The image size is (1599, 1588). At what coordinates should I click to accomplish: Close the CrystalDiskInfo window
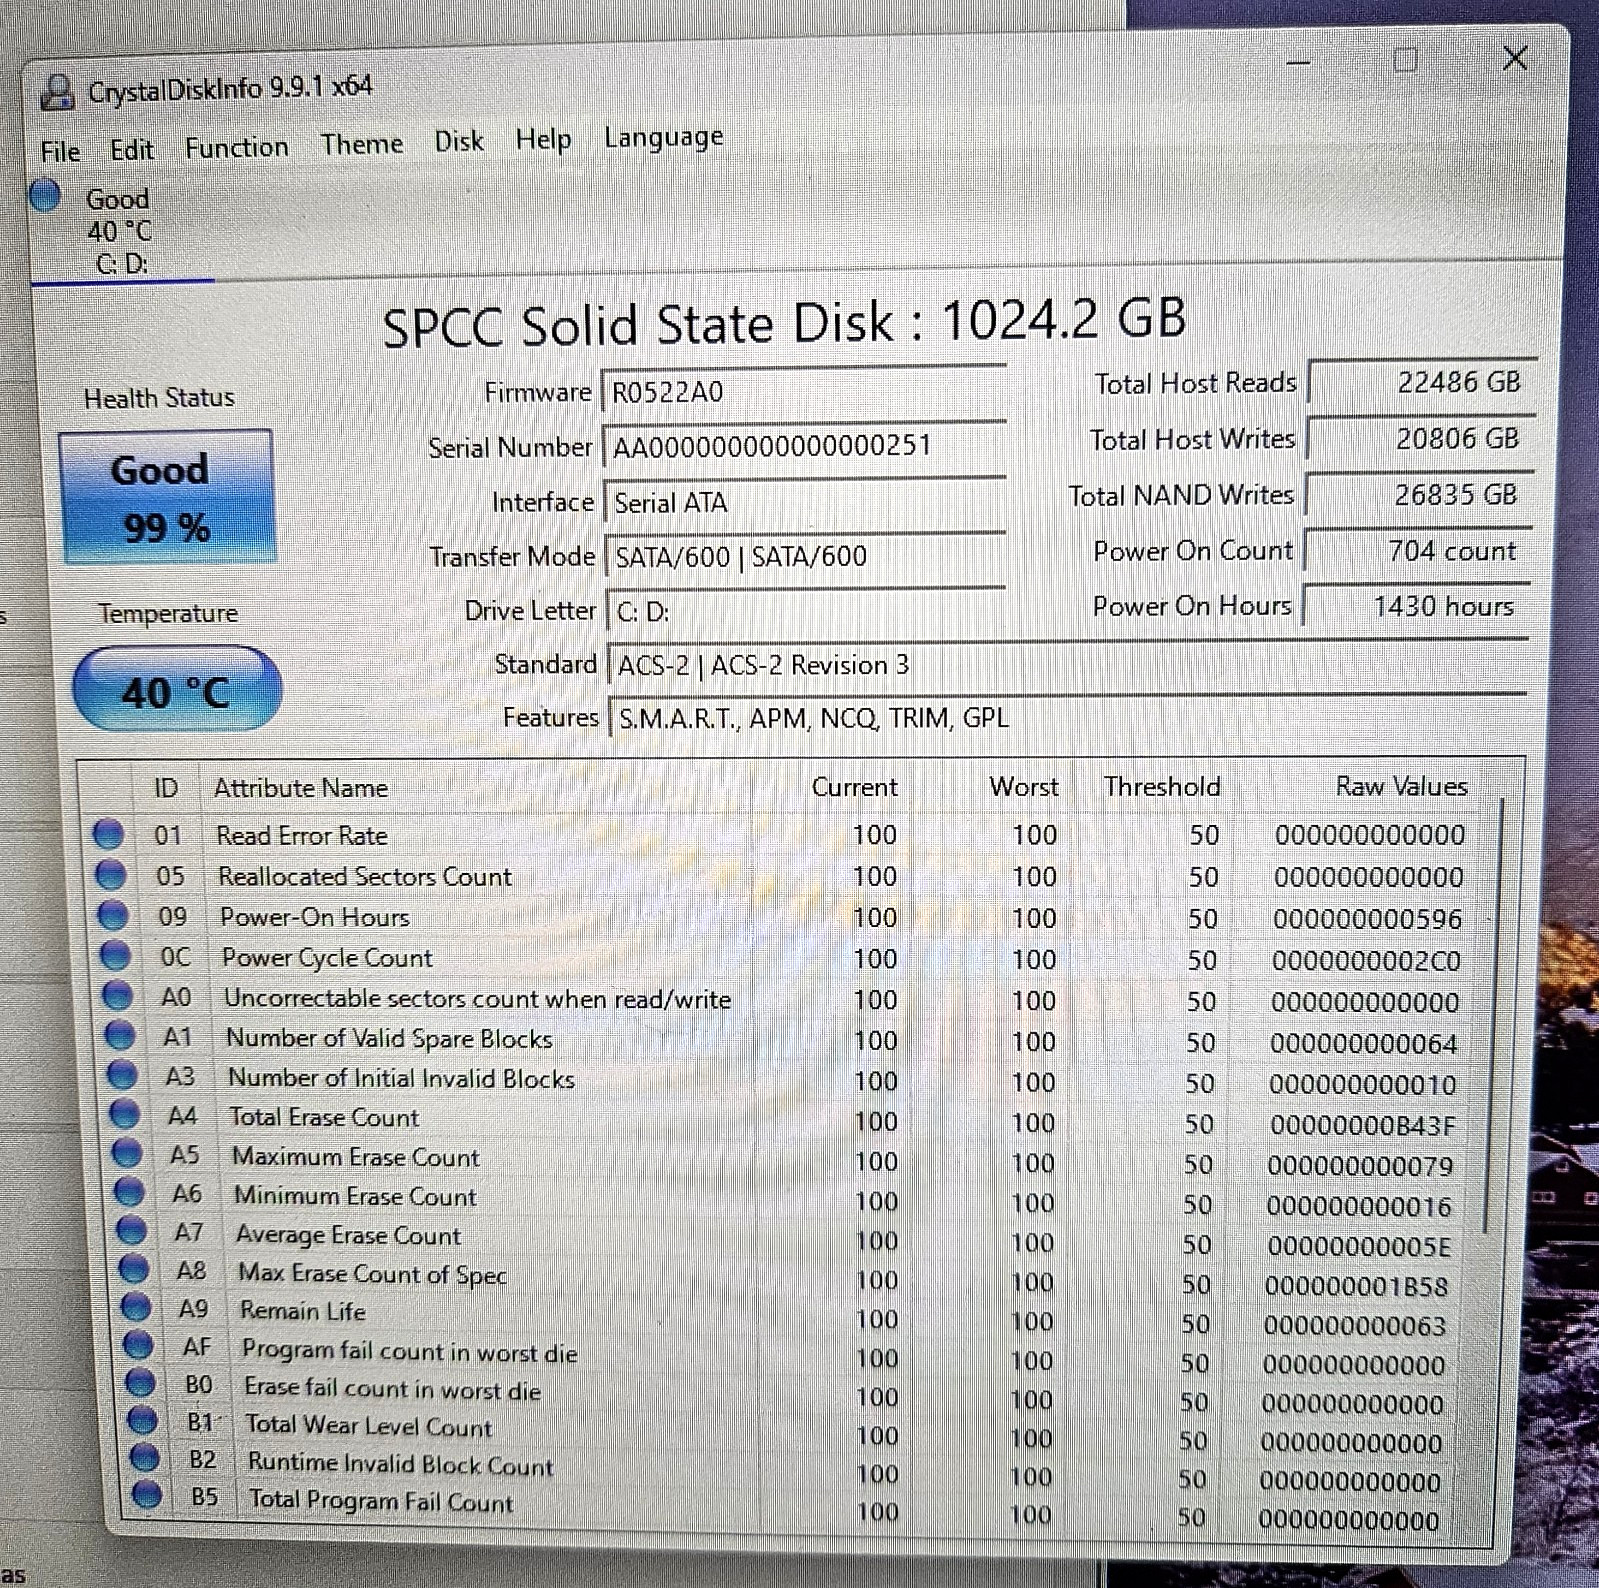tap(1515, 58)
